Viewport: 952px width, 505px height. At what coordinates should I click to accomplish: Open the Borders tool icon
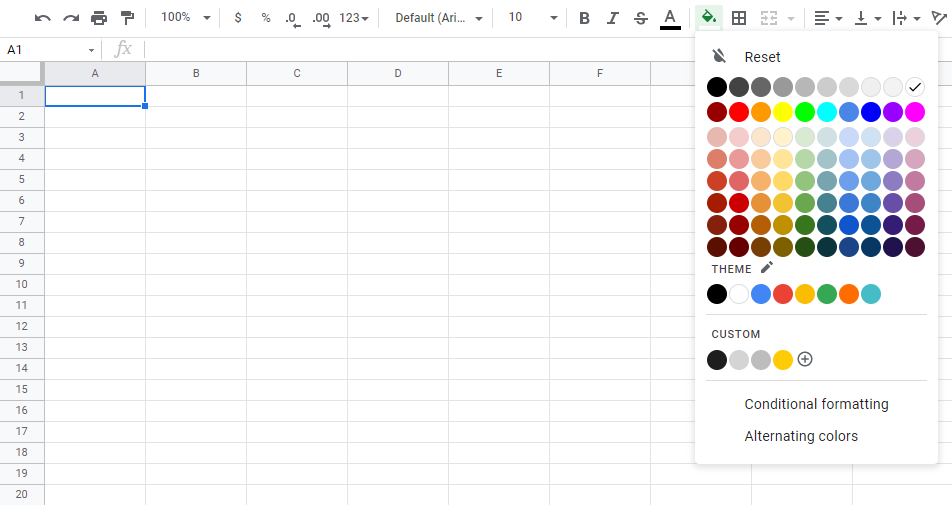click(739, 18)
